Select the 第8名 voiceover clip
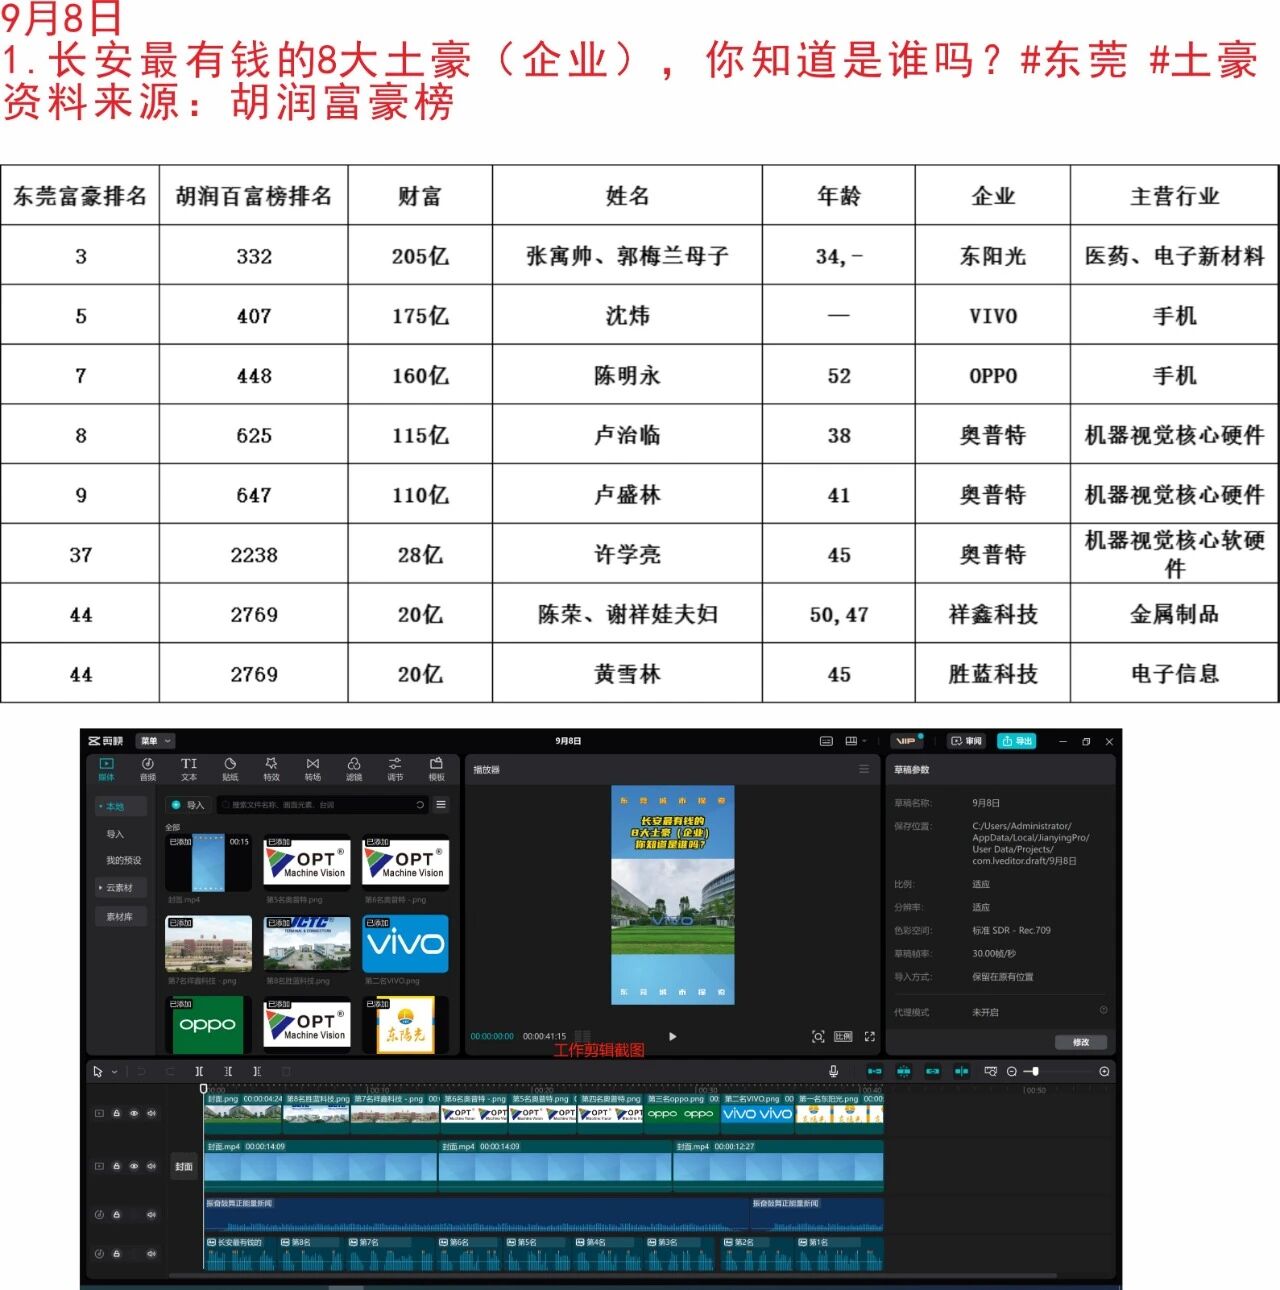Screen dimensions: 1280x1290 [311, 1253]
